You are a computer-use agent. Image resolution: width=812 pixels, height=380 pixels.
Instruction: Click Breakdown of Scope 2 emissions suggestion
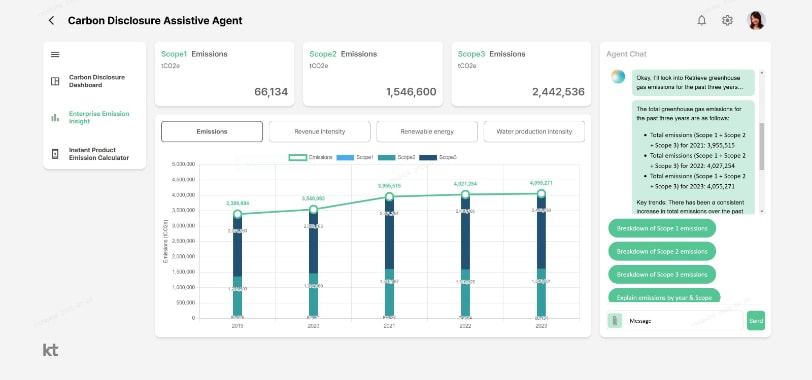point(662,251)
